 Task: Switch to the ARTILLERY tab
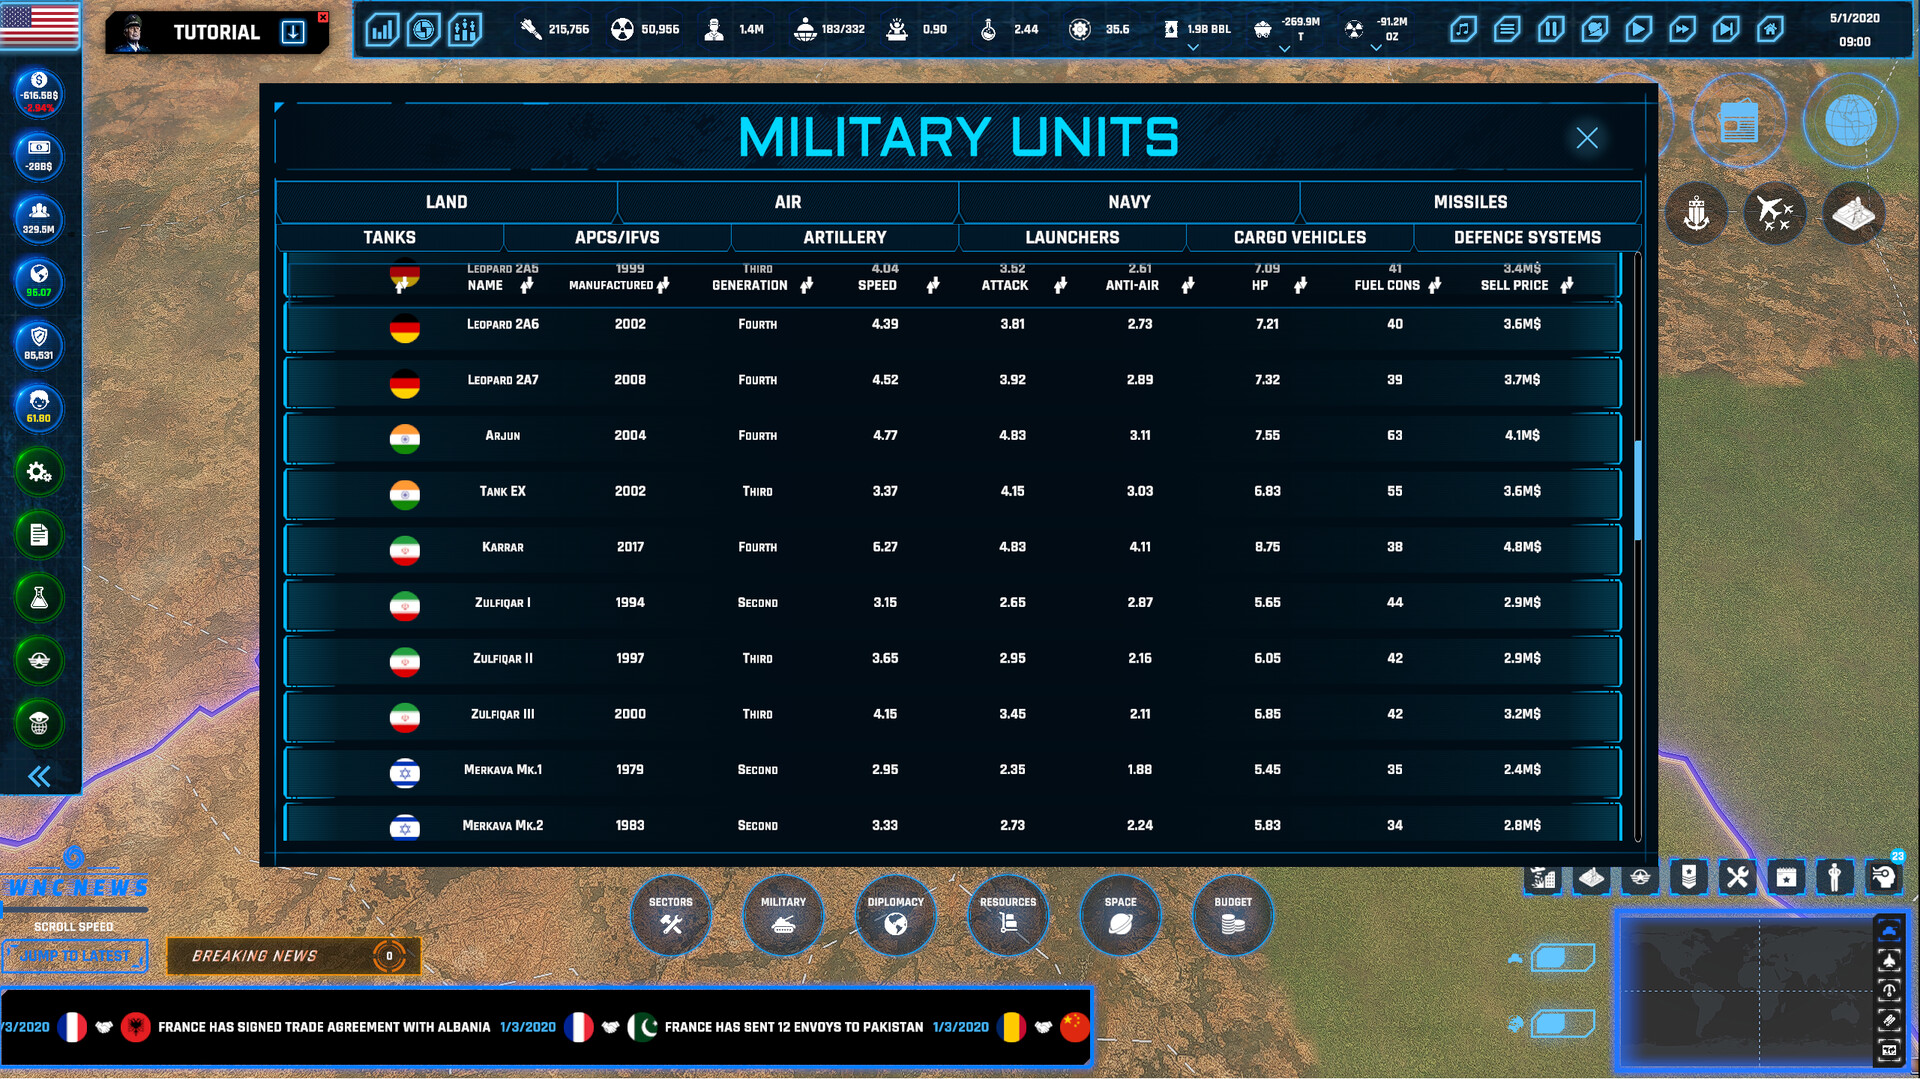[844, 237]
